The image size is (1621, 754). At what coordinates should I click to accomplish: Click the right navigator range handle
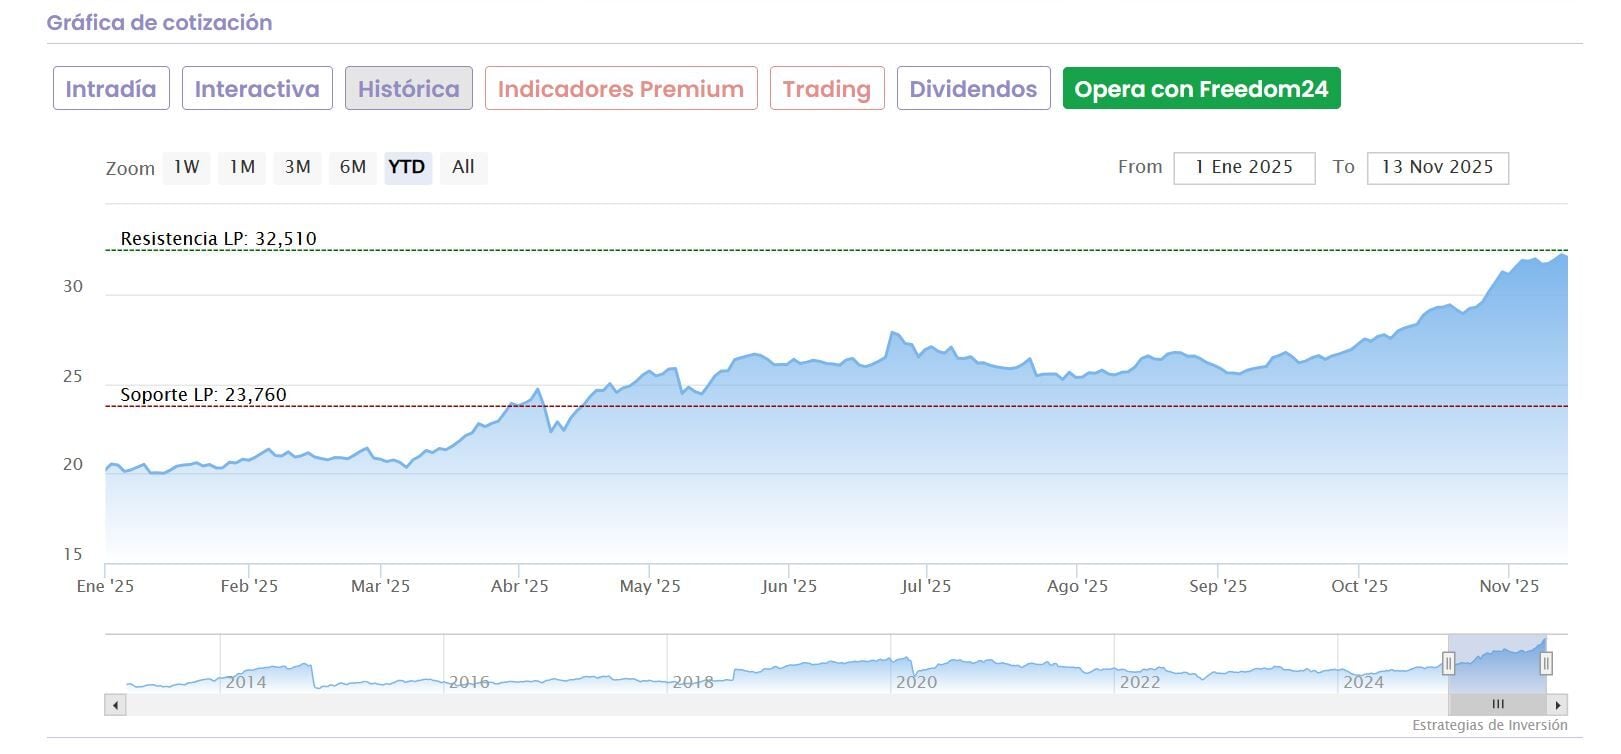point(1546,662)
